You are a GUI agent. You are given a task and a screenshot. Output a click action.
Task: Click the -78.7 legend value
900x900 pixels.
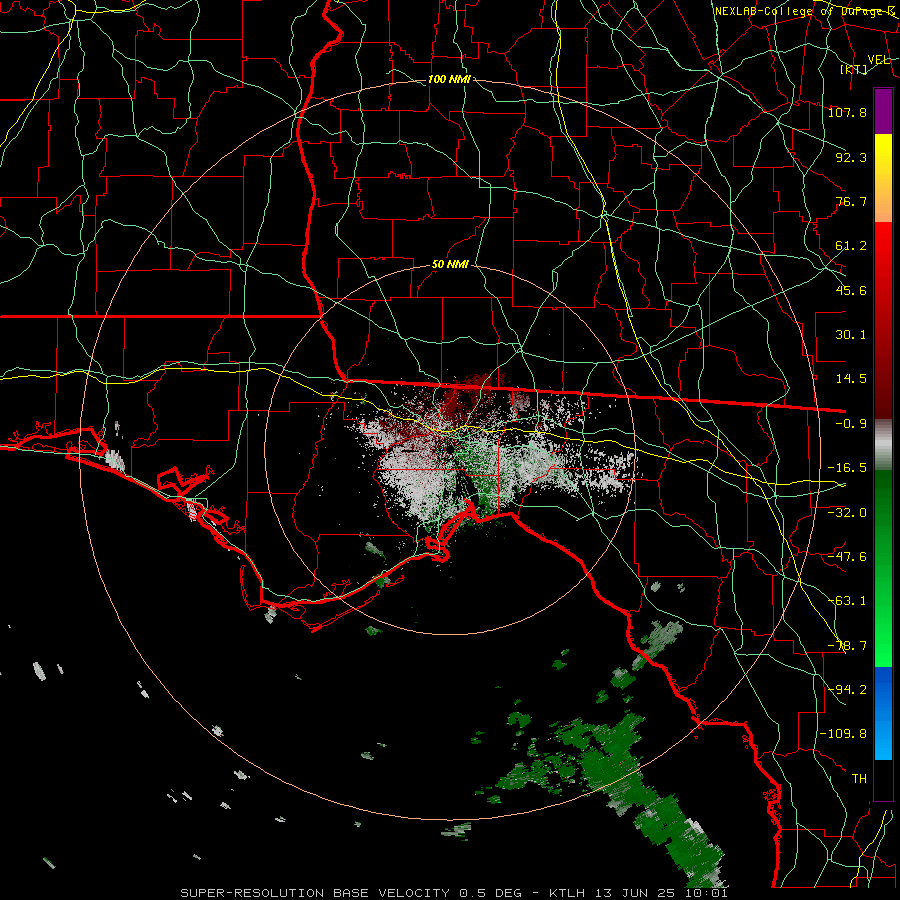[x=847, y=646]
